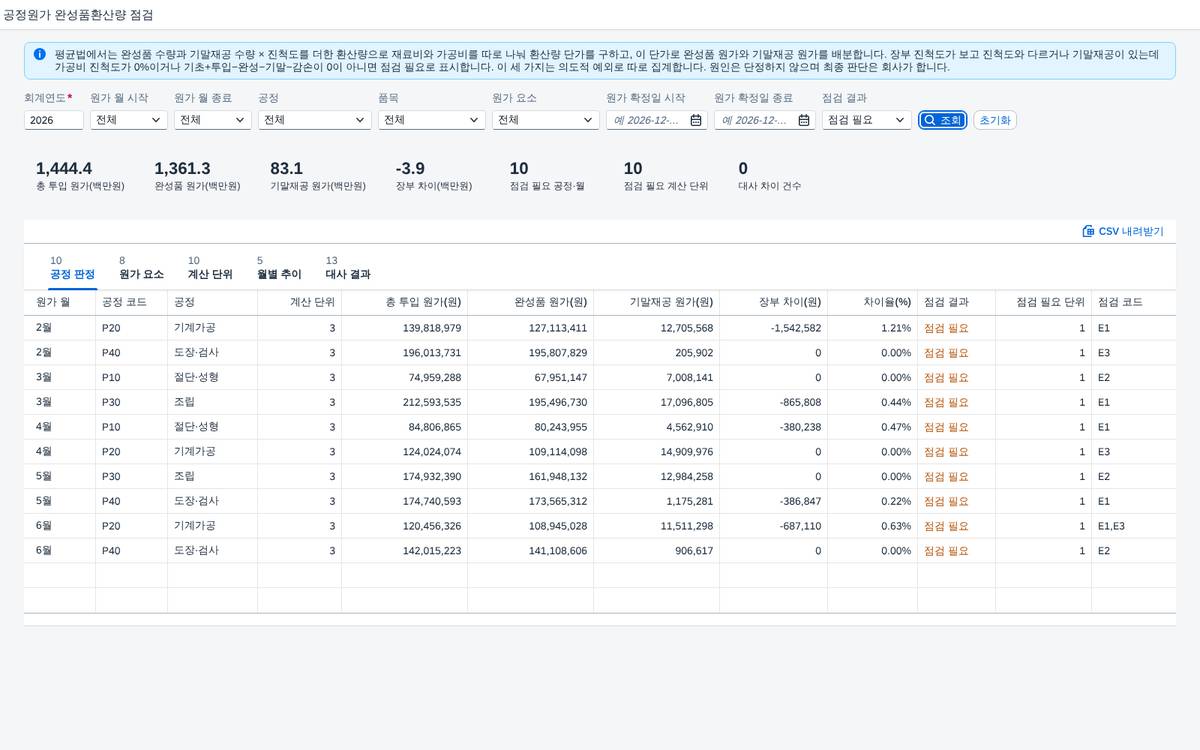This screenshot has width=1200, height=750.
Task: Click the magnifier 조회 search button
Action: pos(943,120)
